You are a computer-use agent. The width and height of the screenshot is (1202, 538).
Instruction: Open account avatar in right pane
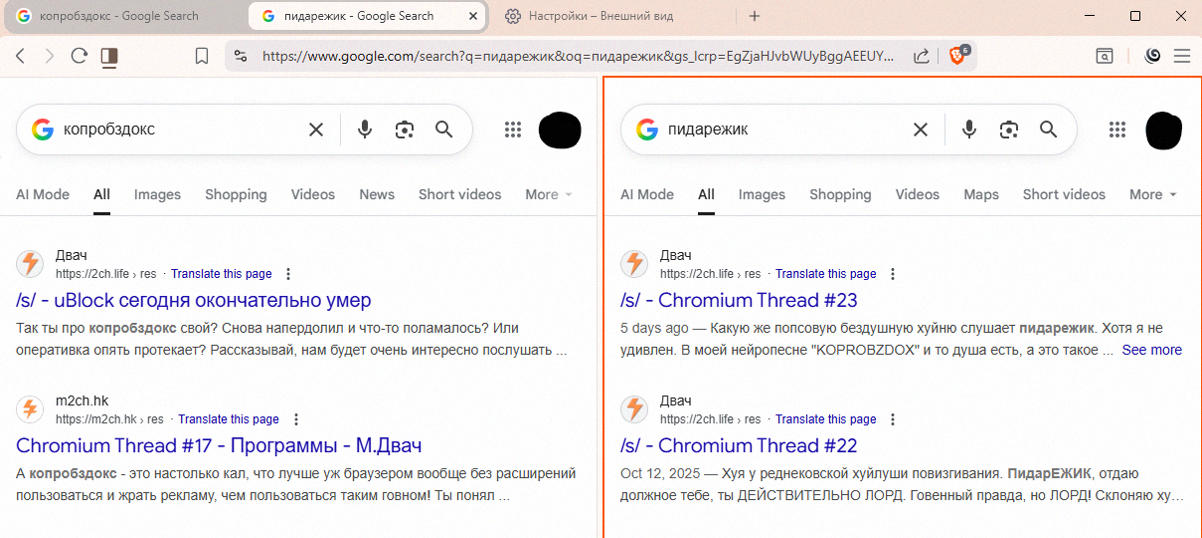coord(1164,131)
